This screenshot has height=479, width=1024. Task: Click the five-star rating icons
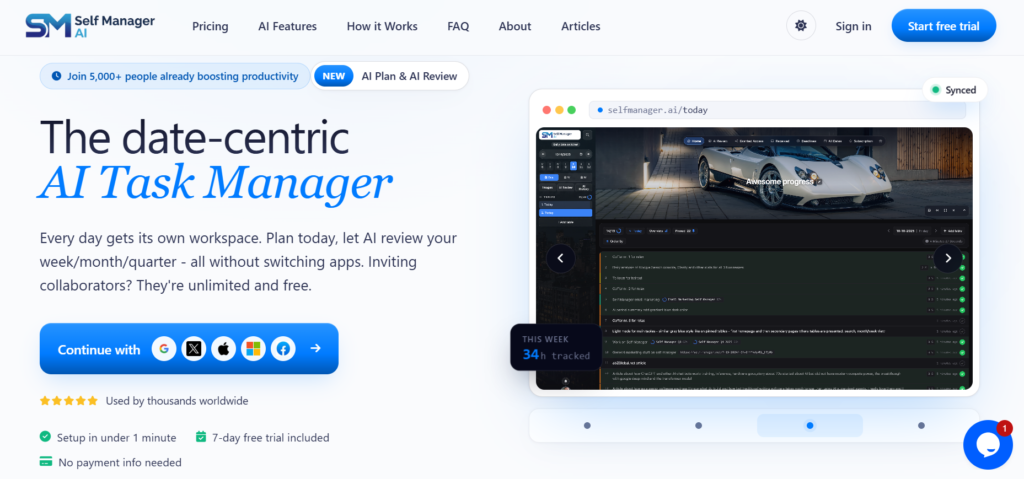coord(69,401)
